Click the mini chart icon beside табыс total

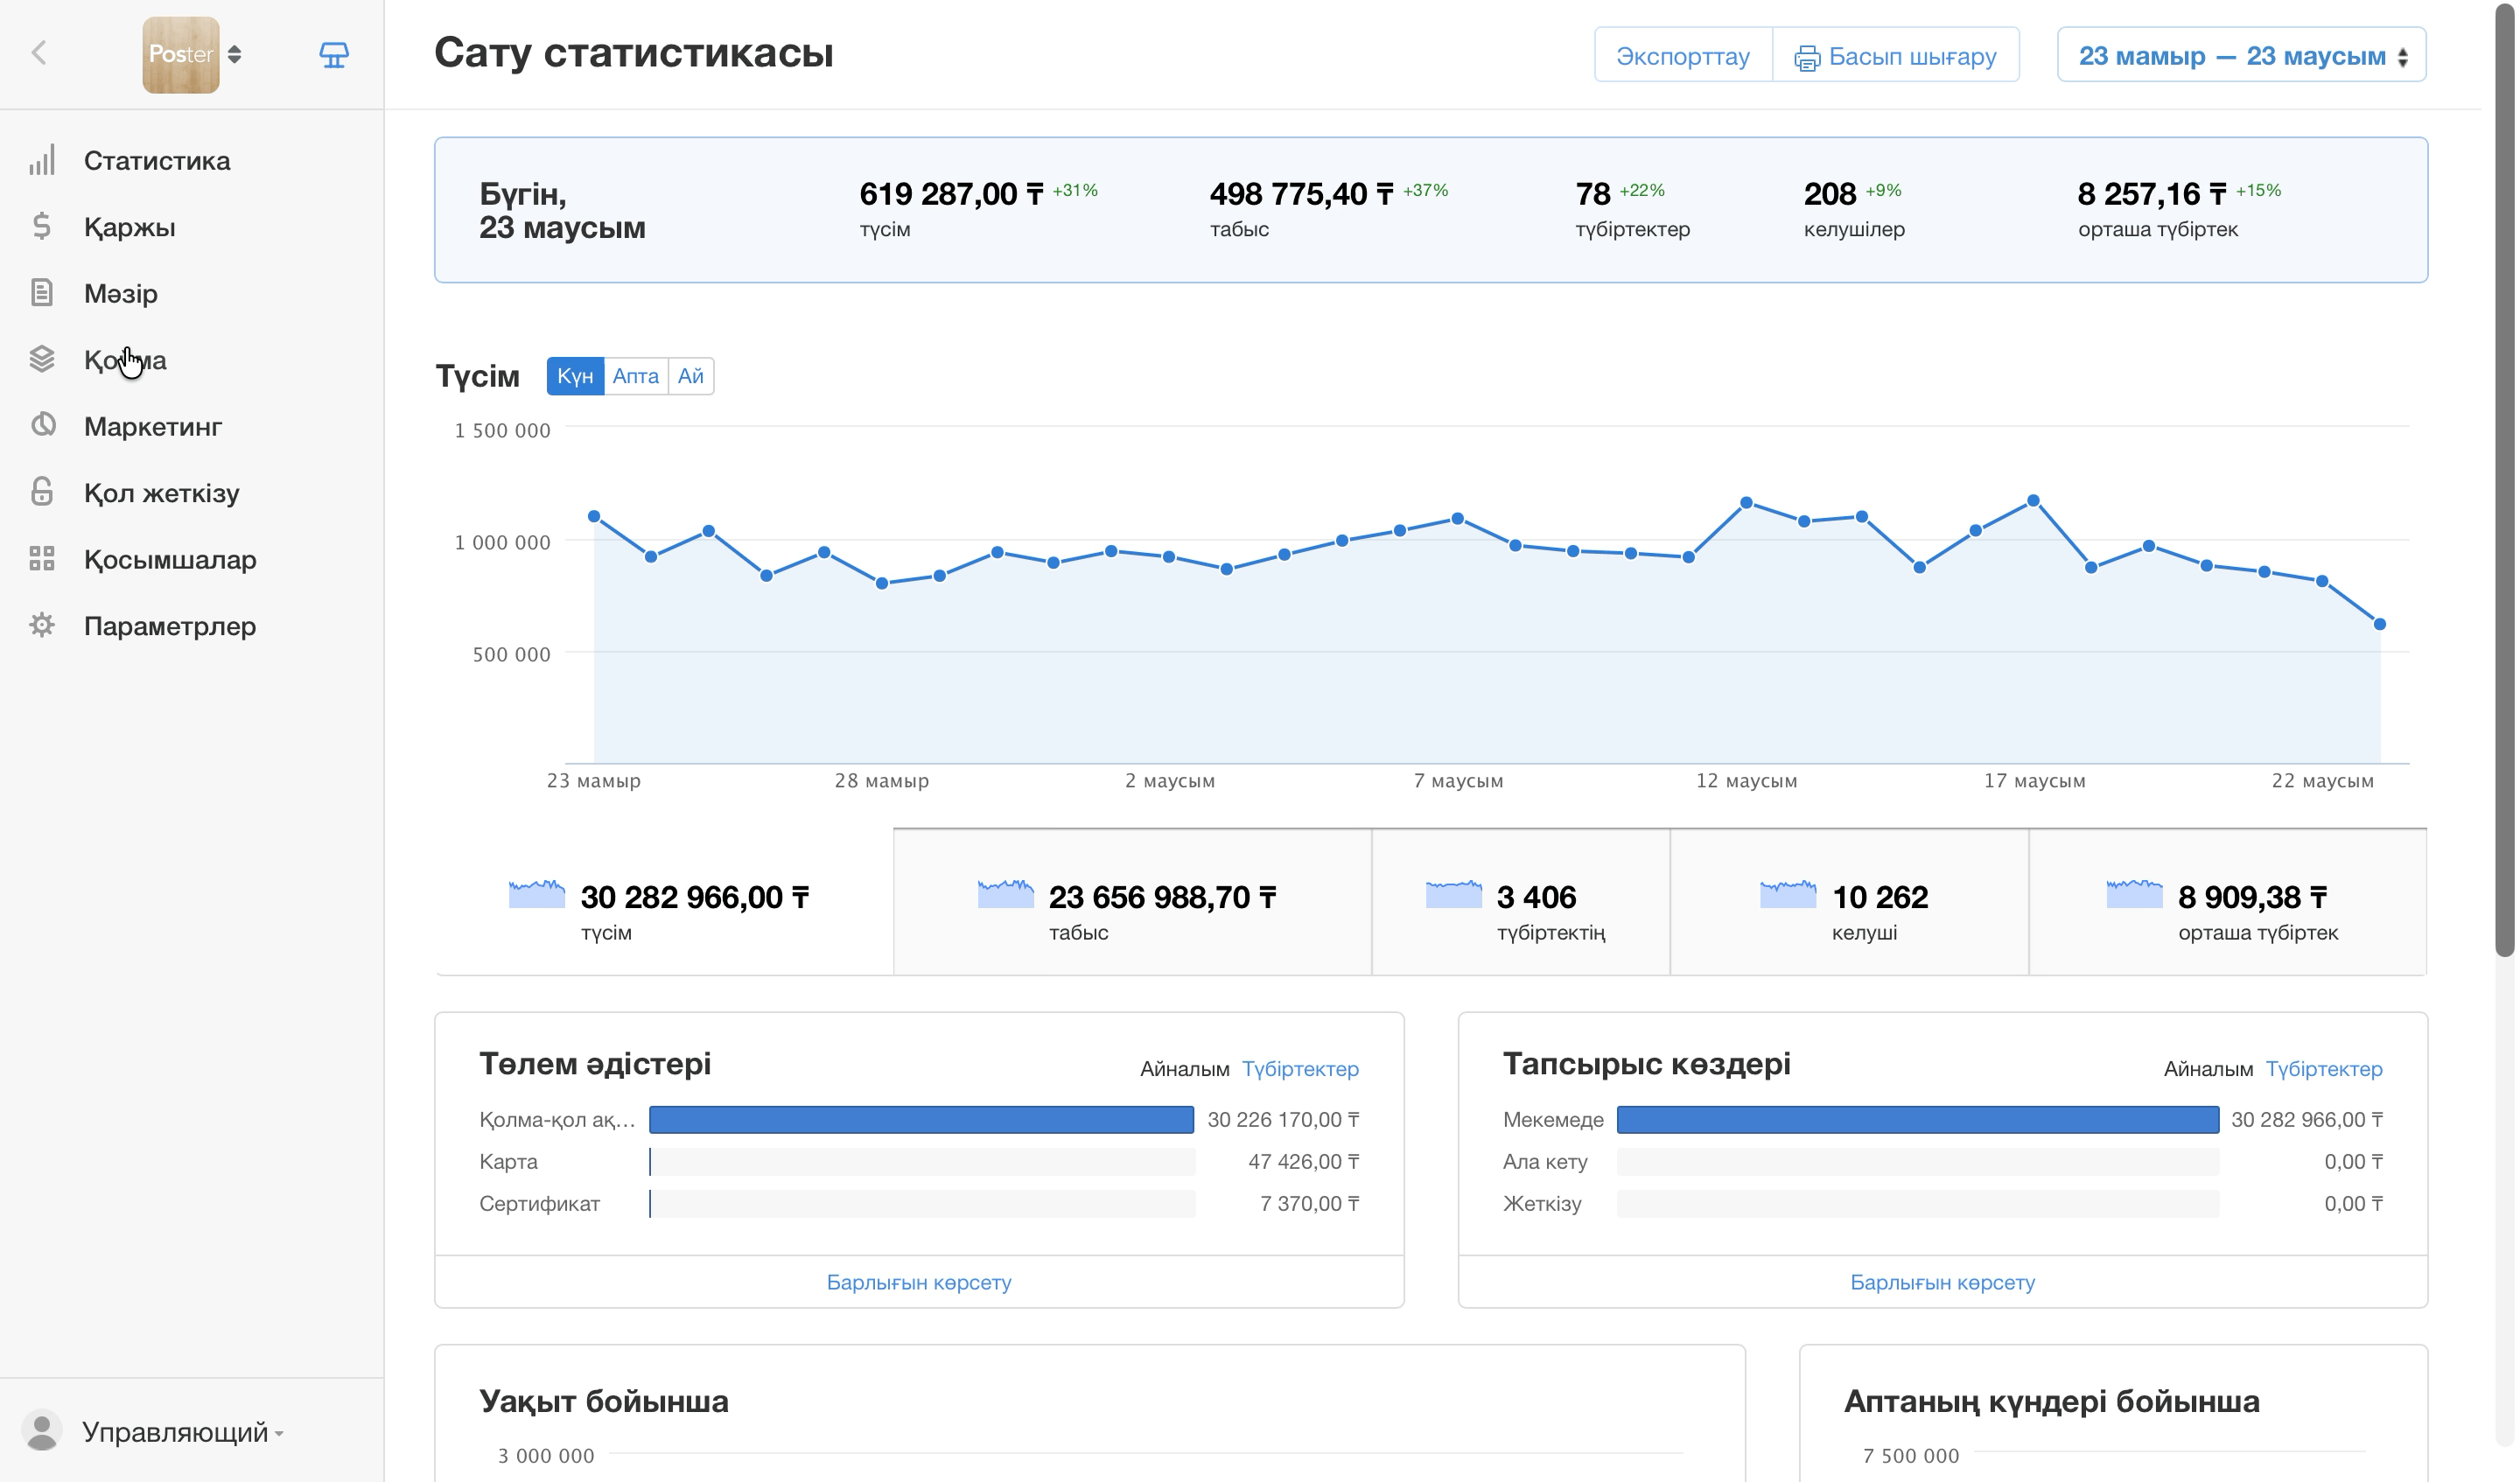[x=1006, y=893]
